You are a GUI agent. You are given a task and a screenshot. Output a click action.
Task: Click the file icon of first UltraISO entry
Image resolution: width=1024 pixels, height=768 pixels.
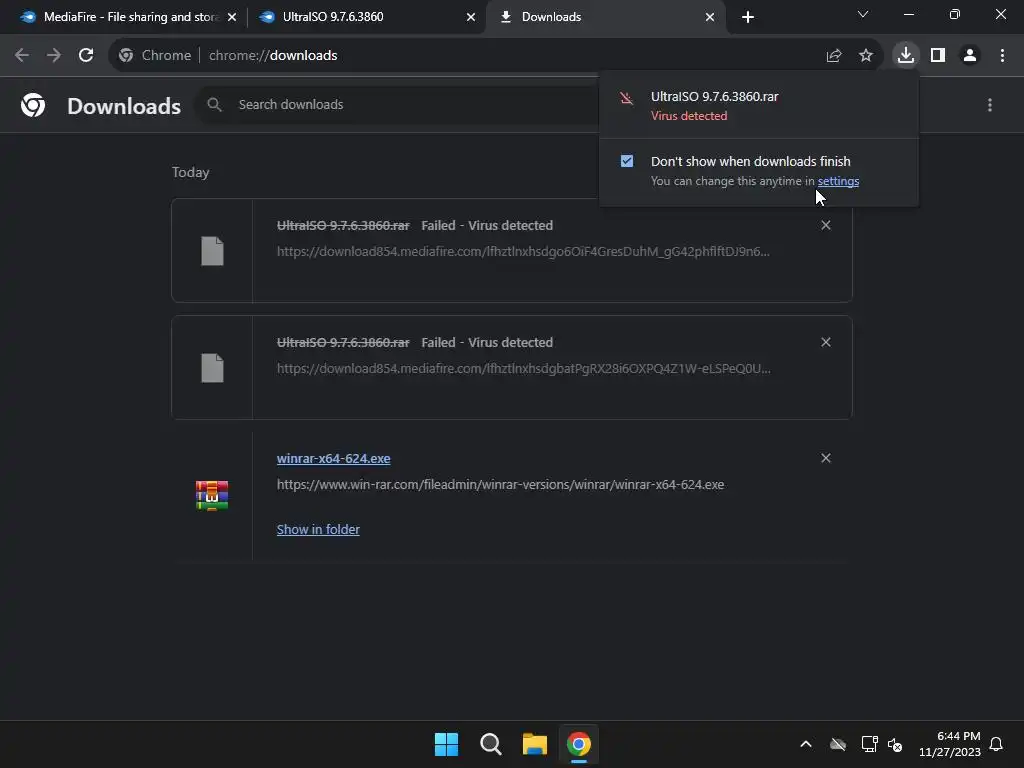[212, 251]
